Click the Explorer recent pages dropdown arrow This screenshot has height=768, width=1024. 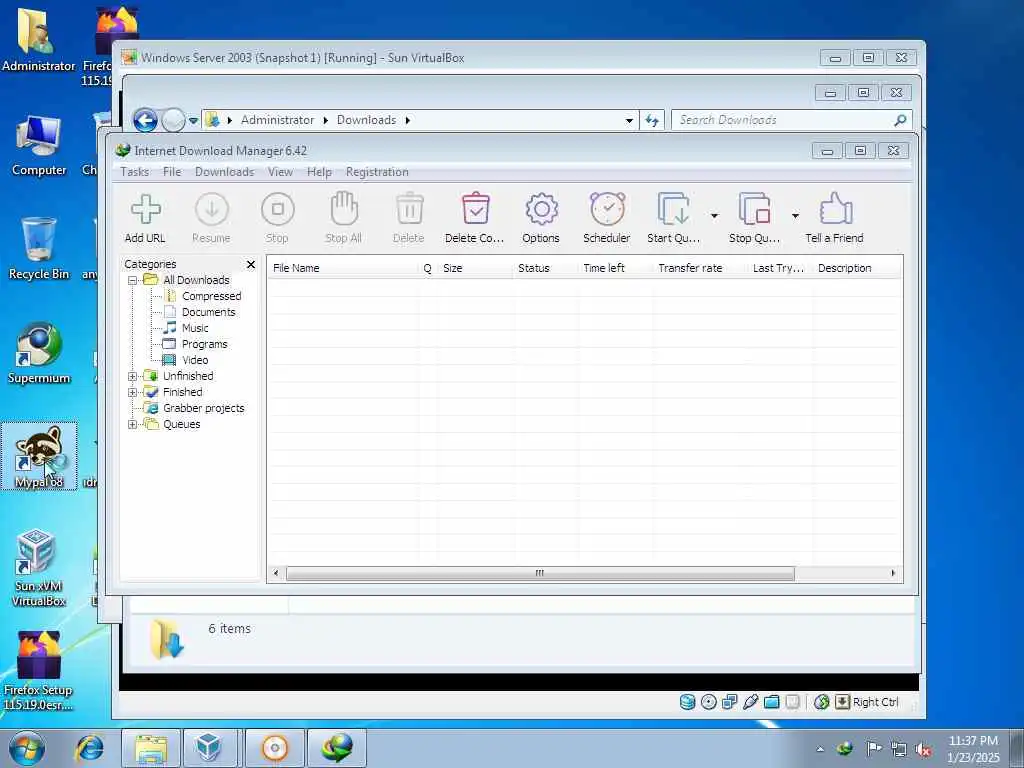click(193, 121)
